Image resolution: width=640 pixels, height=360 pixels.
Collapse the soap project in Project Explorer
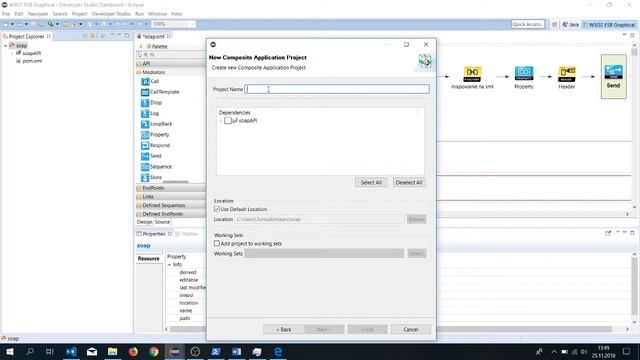(6, 46)
